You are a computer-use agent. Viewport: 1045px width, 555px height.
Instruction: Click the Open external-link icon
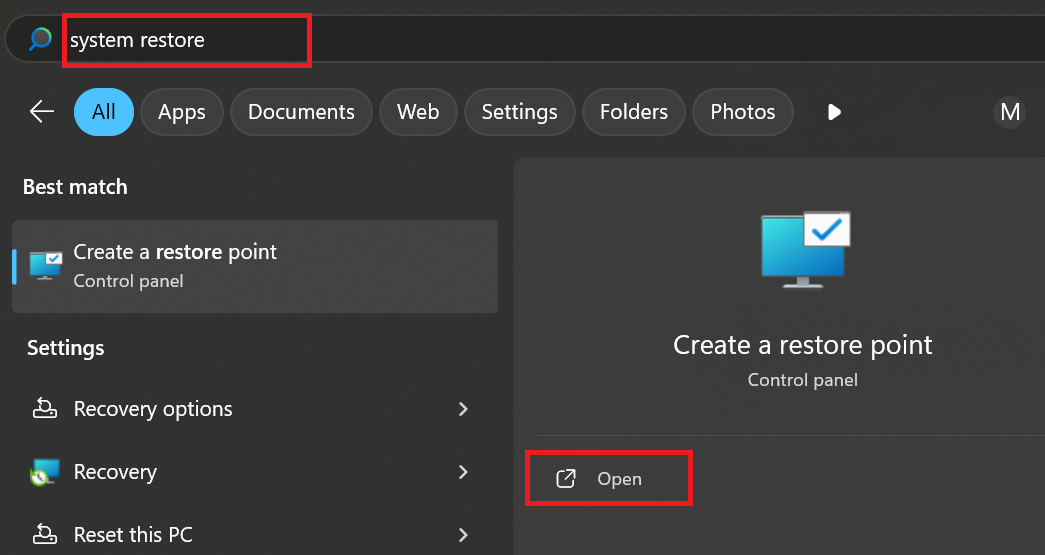pos(566,479)
